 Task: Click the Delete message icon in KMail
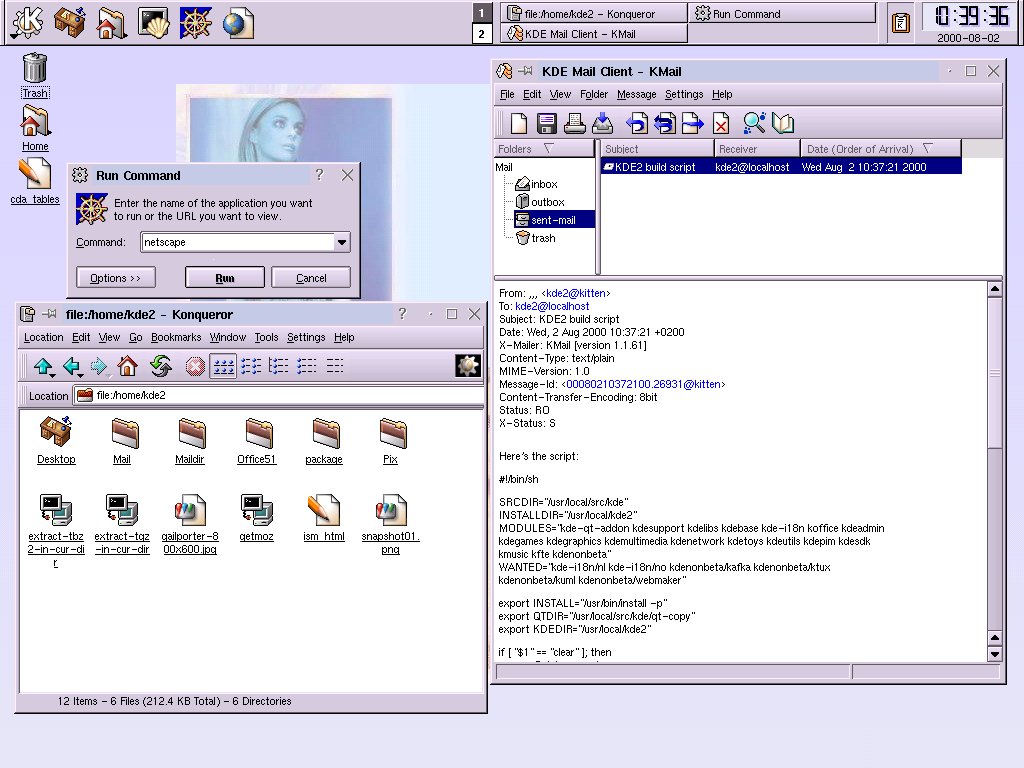coord(720,123)
